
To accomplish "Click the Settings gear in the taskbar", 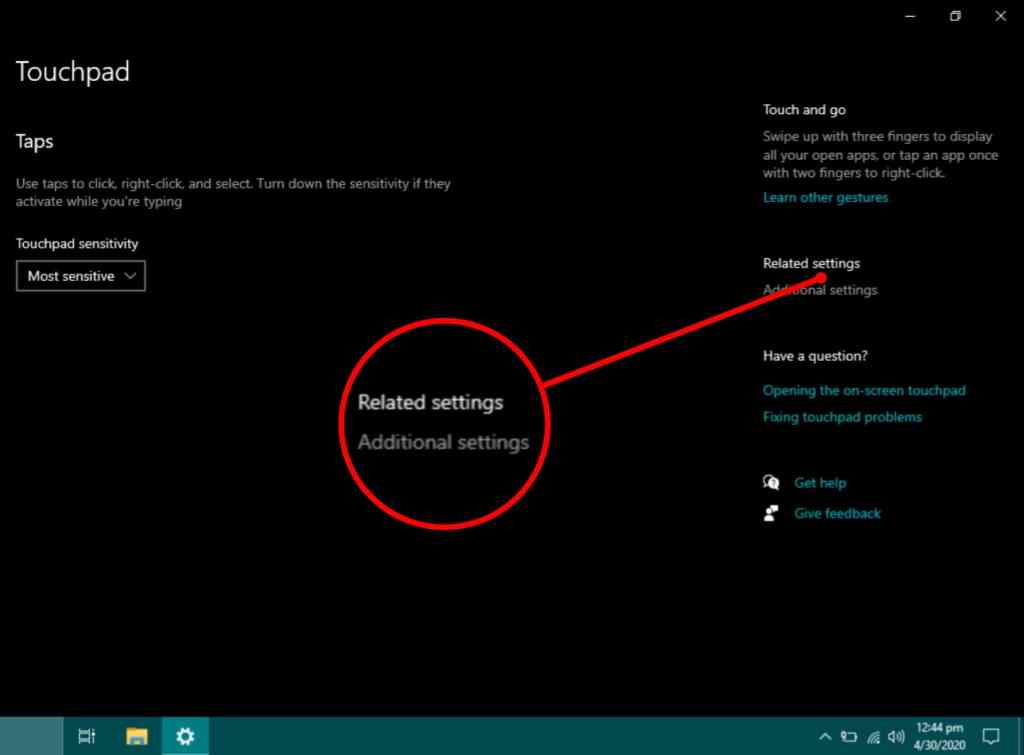I will coord(185,736).
